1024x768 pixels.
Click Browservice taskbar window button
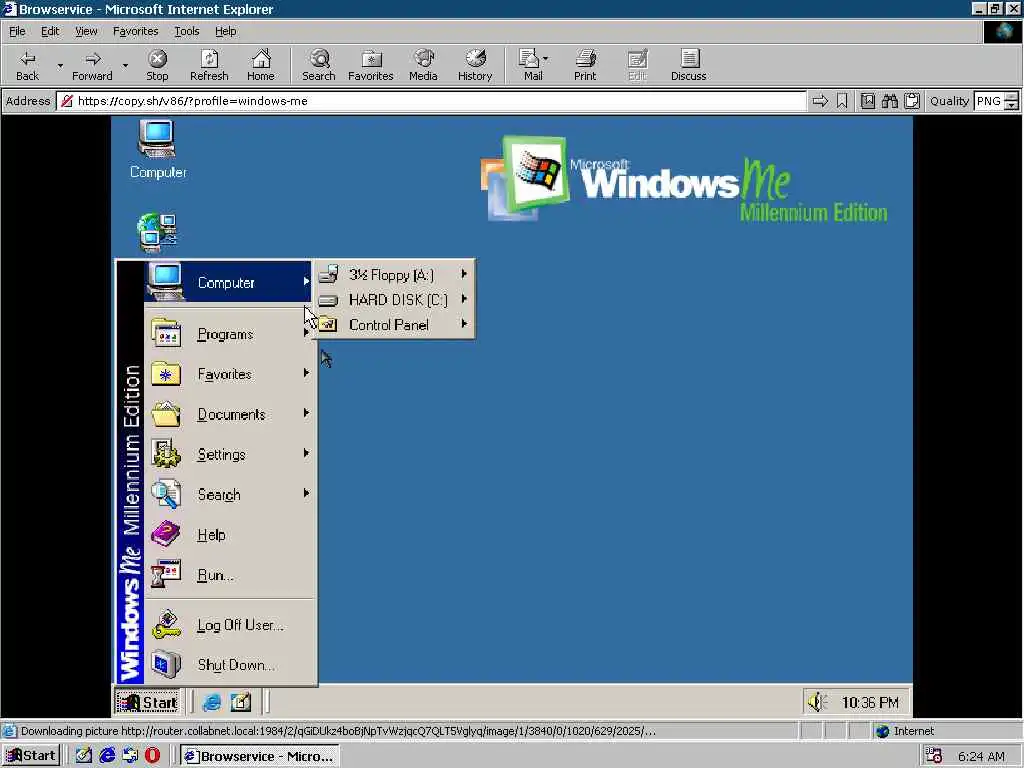pos(259,756)
